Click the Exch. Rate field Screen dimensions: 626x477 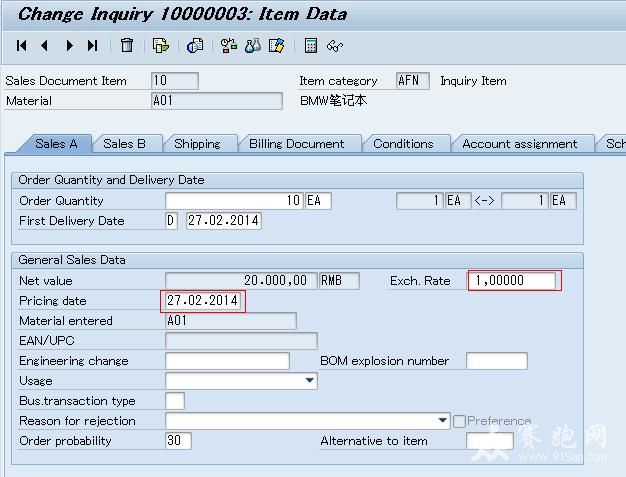(512, 280)
